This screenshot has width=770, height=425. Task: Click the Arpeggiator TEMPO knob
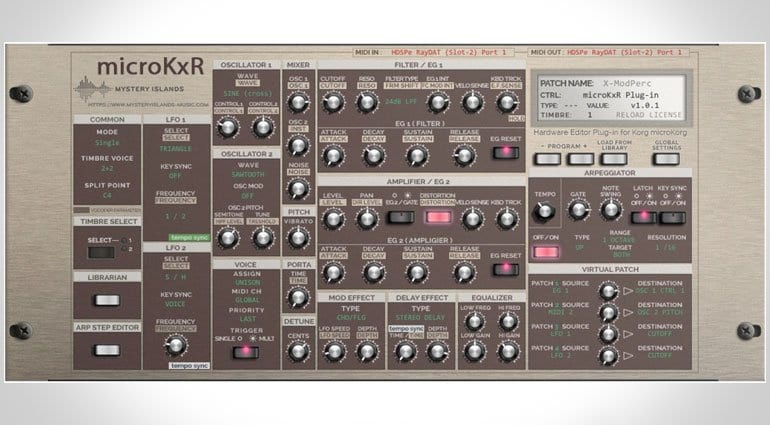coord(545,211)
